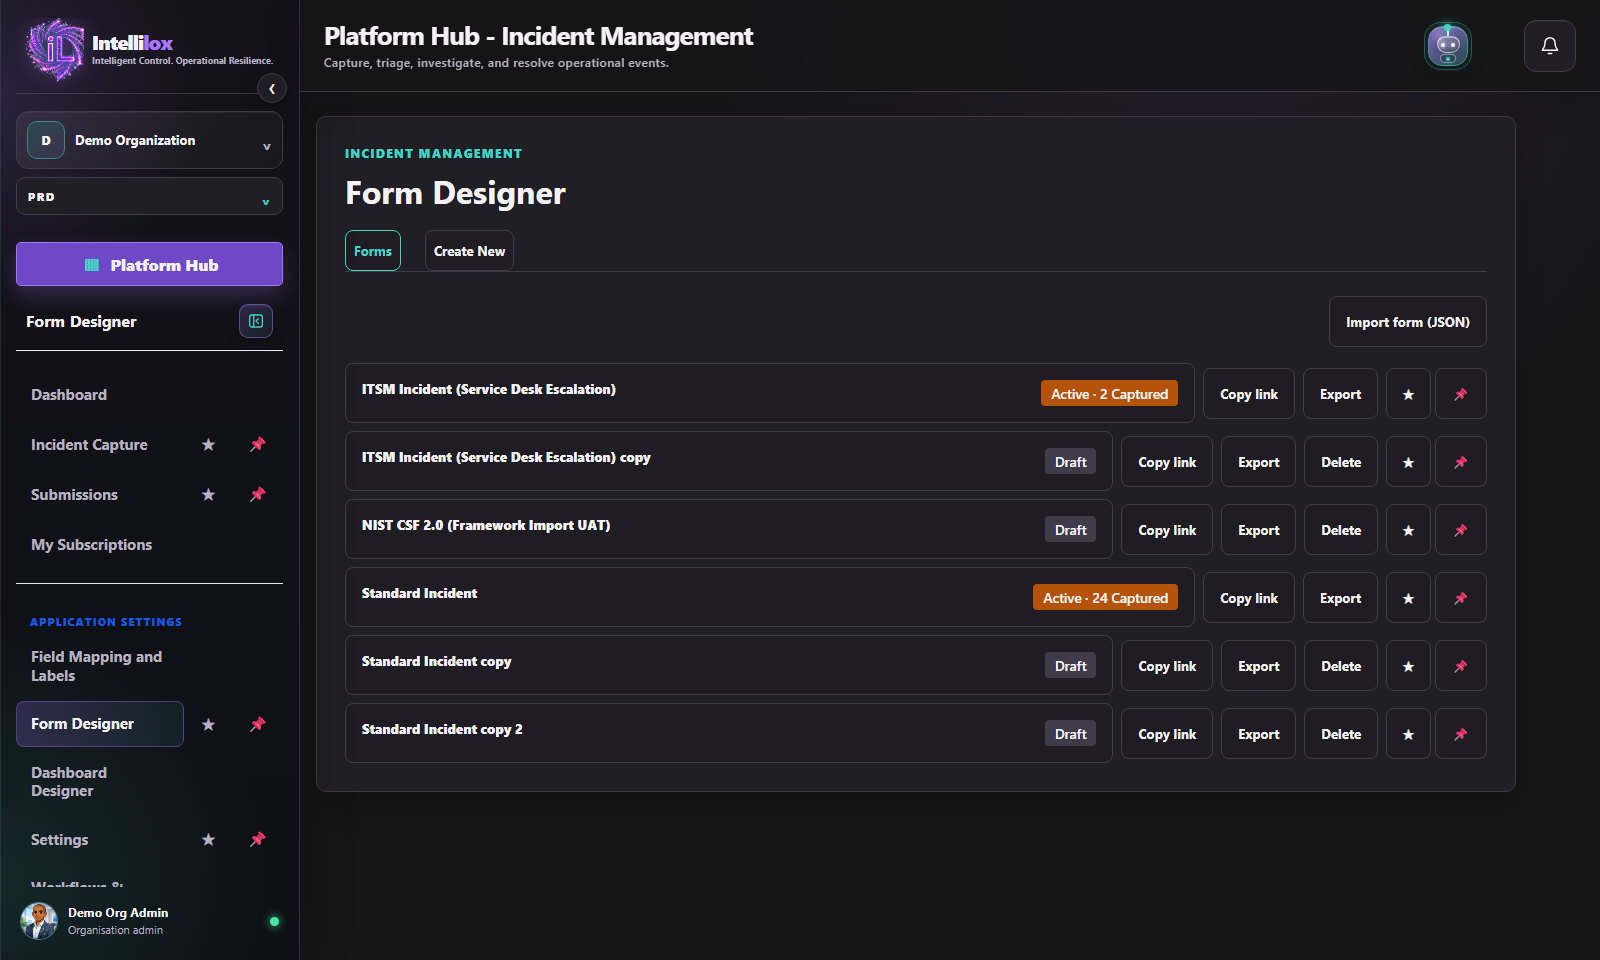
Task: Open Incident Capture in the sidebar
Action: tap(89, 445)
